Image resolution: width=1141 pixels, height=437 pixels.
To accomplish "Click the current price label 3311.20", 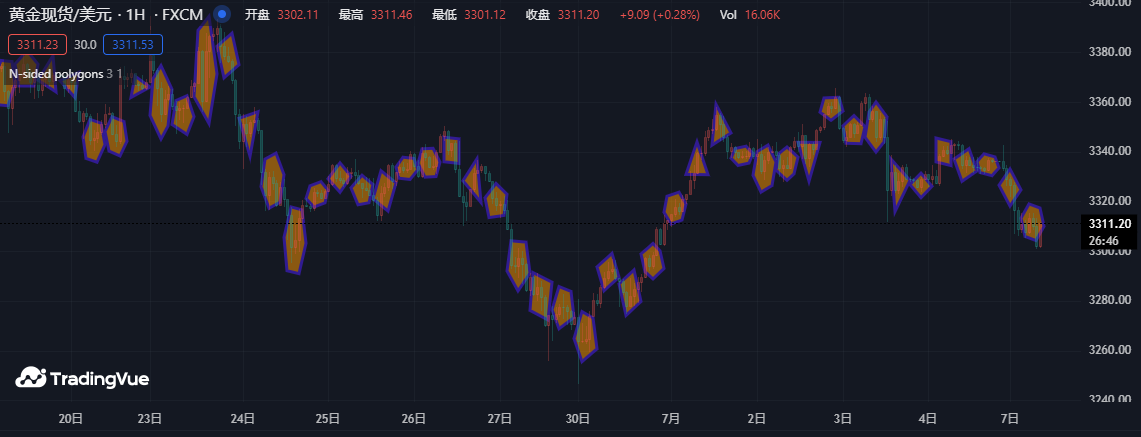I will 1110,224.
